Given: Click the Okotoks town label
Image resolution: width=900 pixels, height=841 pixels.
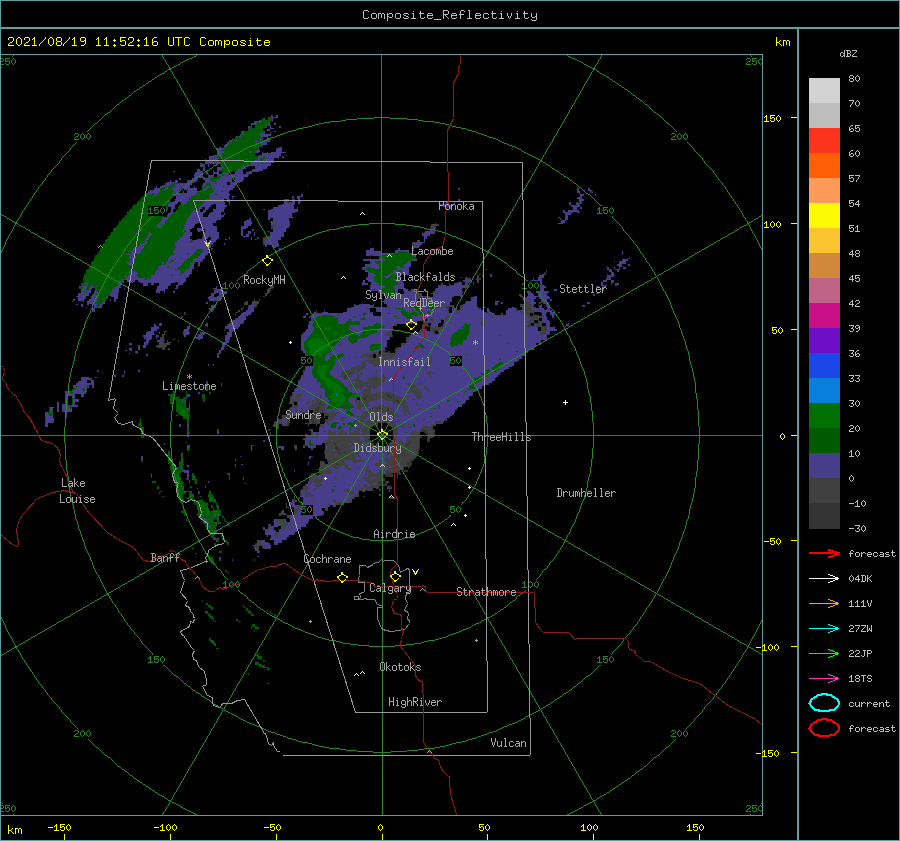Looking at the screenshot, I should click(x=400, y=667).
